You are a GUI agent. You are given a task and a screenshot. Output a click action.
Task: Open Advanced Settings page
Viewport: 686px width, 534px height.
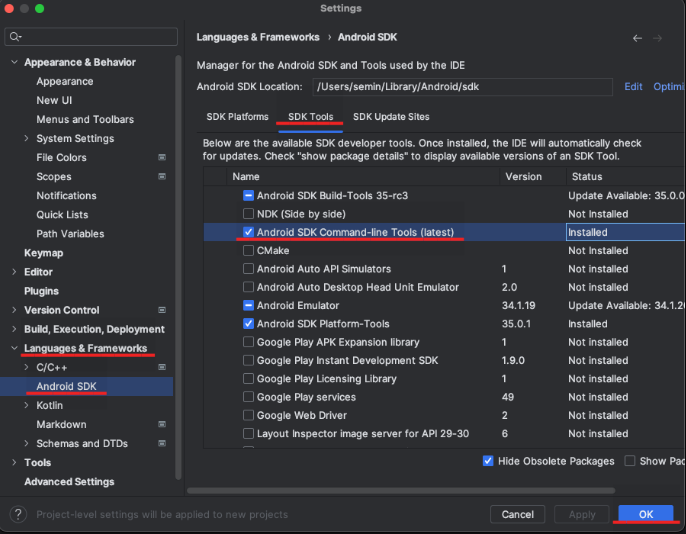(69, 482)
